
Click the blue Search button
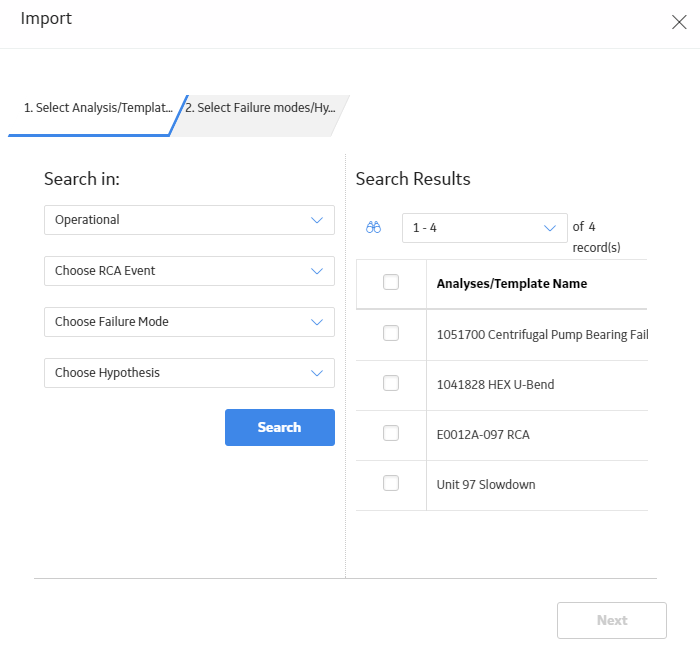click(280, 428)
